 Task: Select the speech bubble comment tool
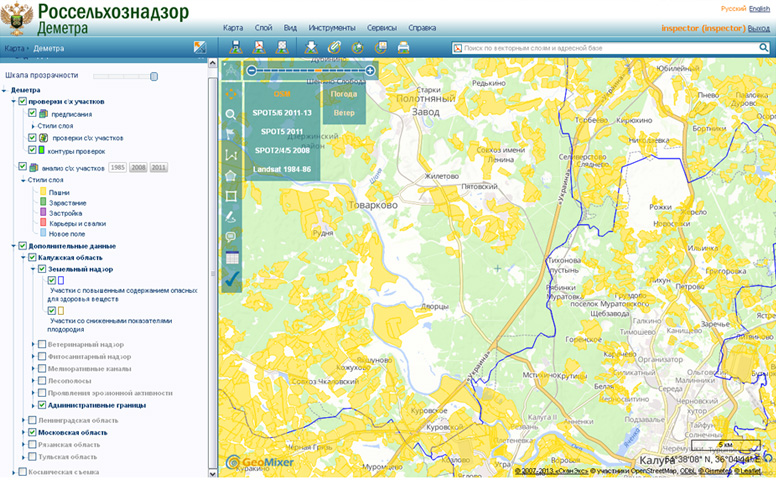231,237
